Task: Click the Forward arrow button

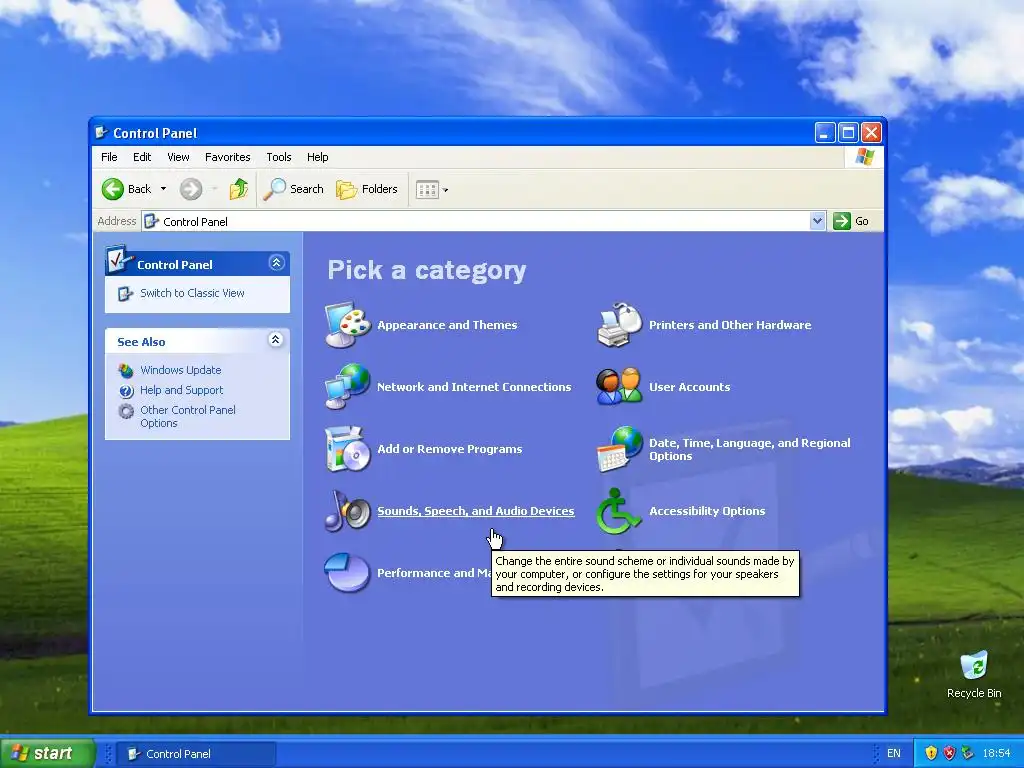Action: pos(191,189)
